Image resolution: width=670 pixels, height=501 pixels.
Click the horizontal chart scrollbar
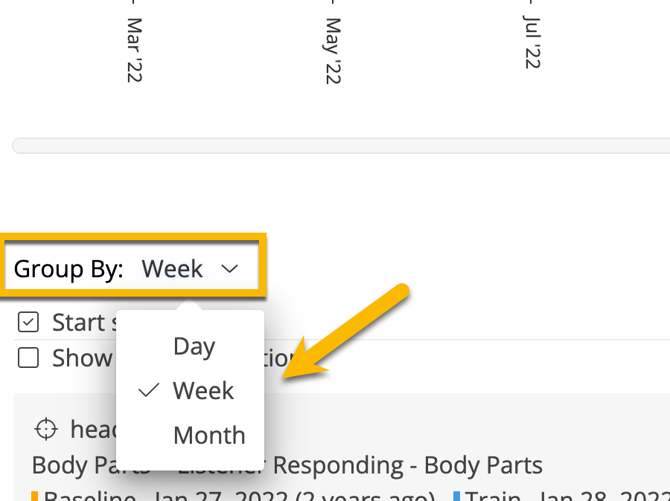tap(340, 146)
